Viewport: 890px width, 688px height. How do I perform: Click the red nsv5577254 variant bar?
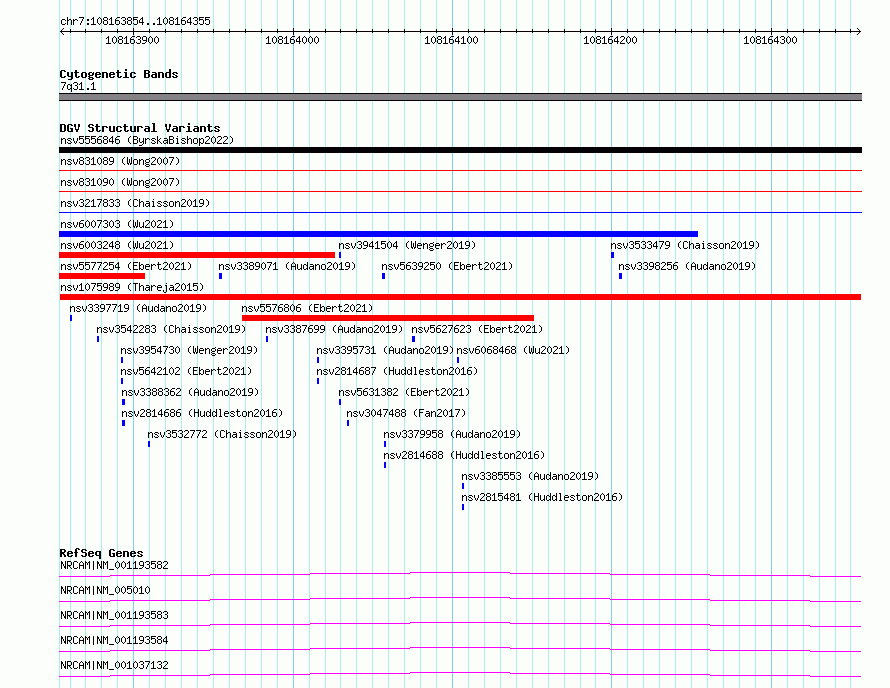click(102, 276)
